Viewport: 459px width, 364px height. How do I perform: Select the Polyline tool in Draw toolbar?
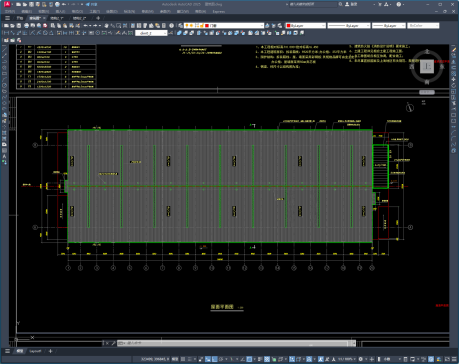[x=4, y=62]
